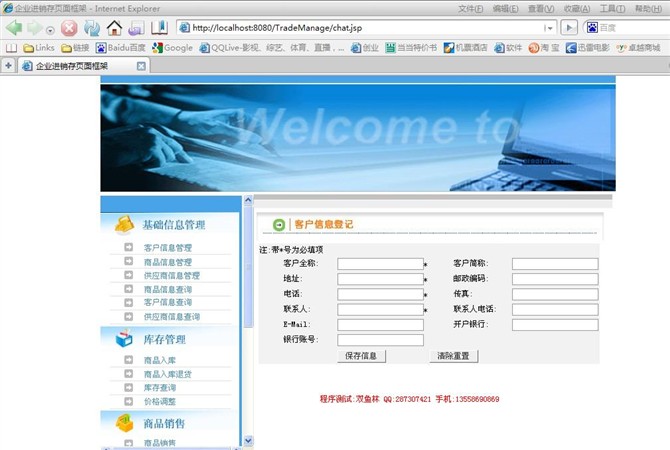Open 商品入库退货 in sidebar
This screenshot has height=450, width=670.
tap(168, 374)
